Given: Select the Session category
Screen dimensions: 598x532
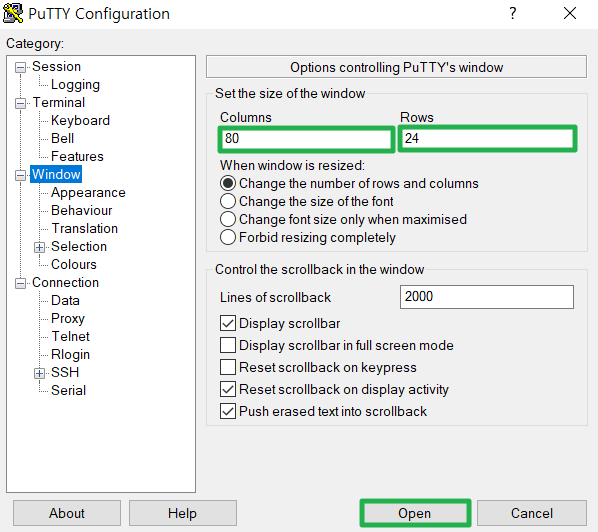Looking at the screenshot, I should click(56, 66).
